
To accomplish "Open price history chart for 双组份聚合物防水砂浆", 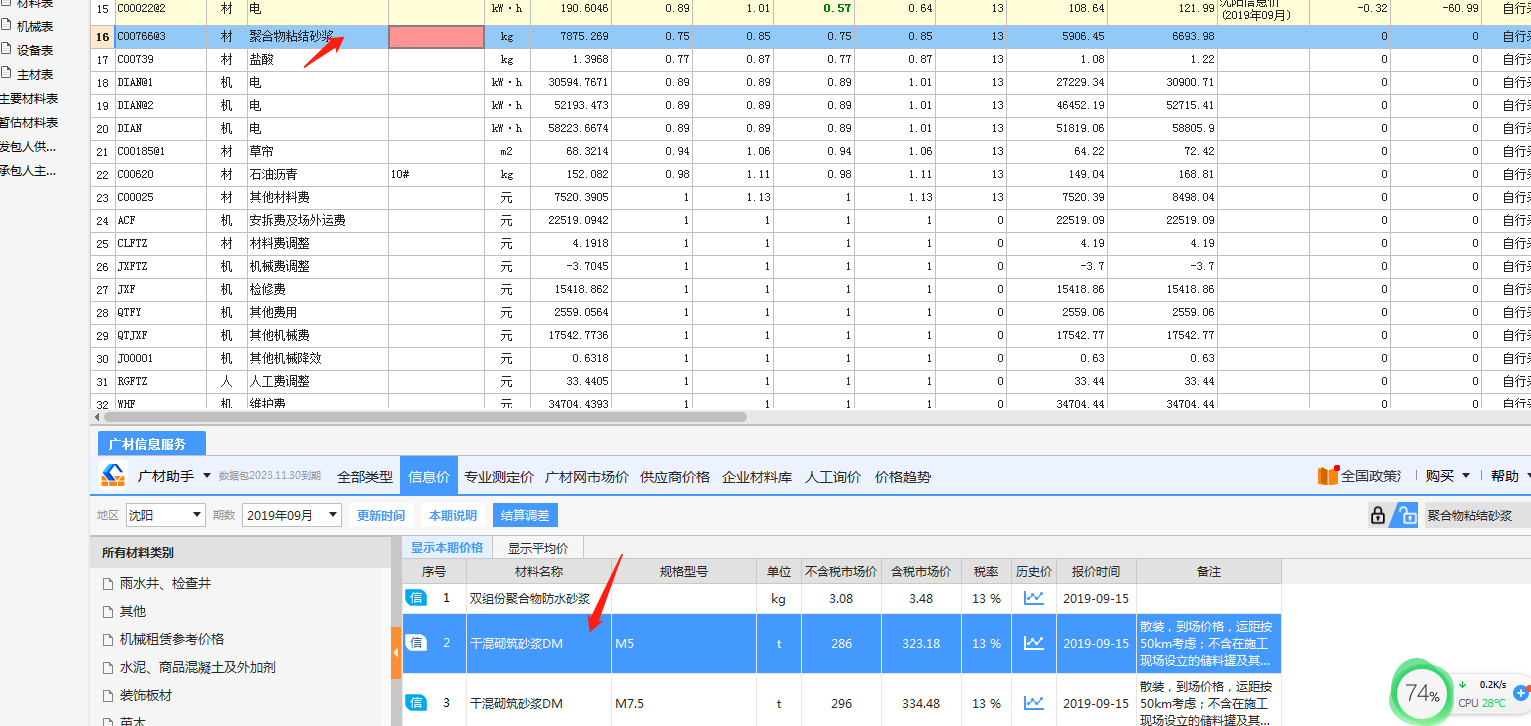I will 1034,599.
